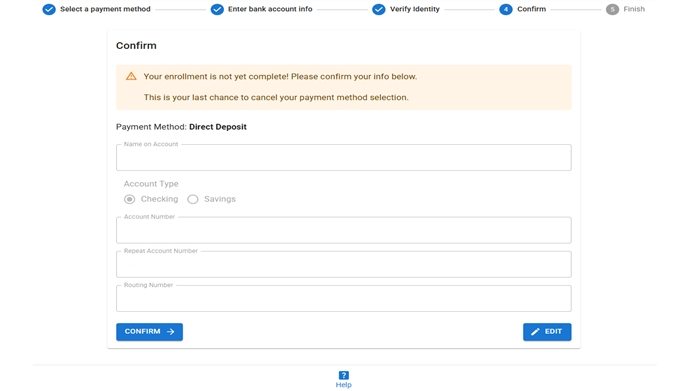690x391 pixels.
Task: Click the Routing Number field
Action: [344, 298]
